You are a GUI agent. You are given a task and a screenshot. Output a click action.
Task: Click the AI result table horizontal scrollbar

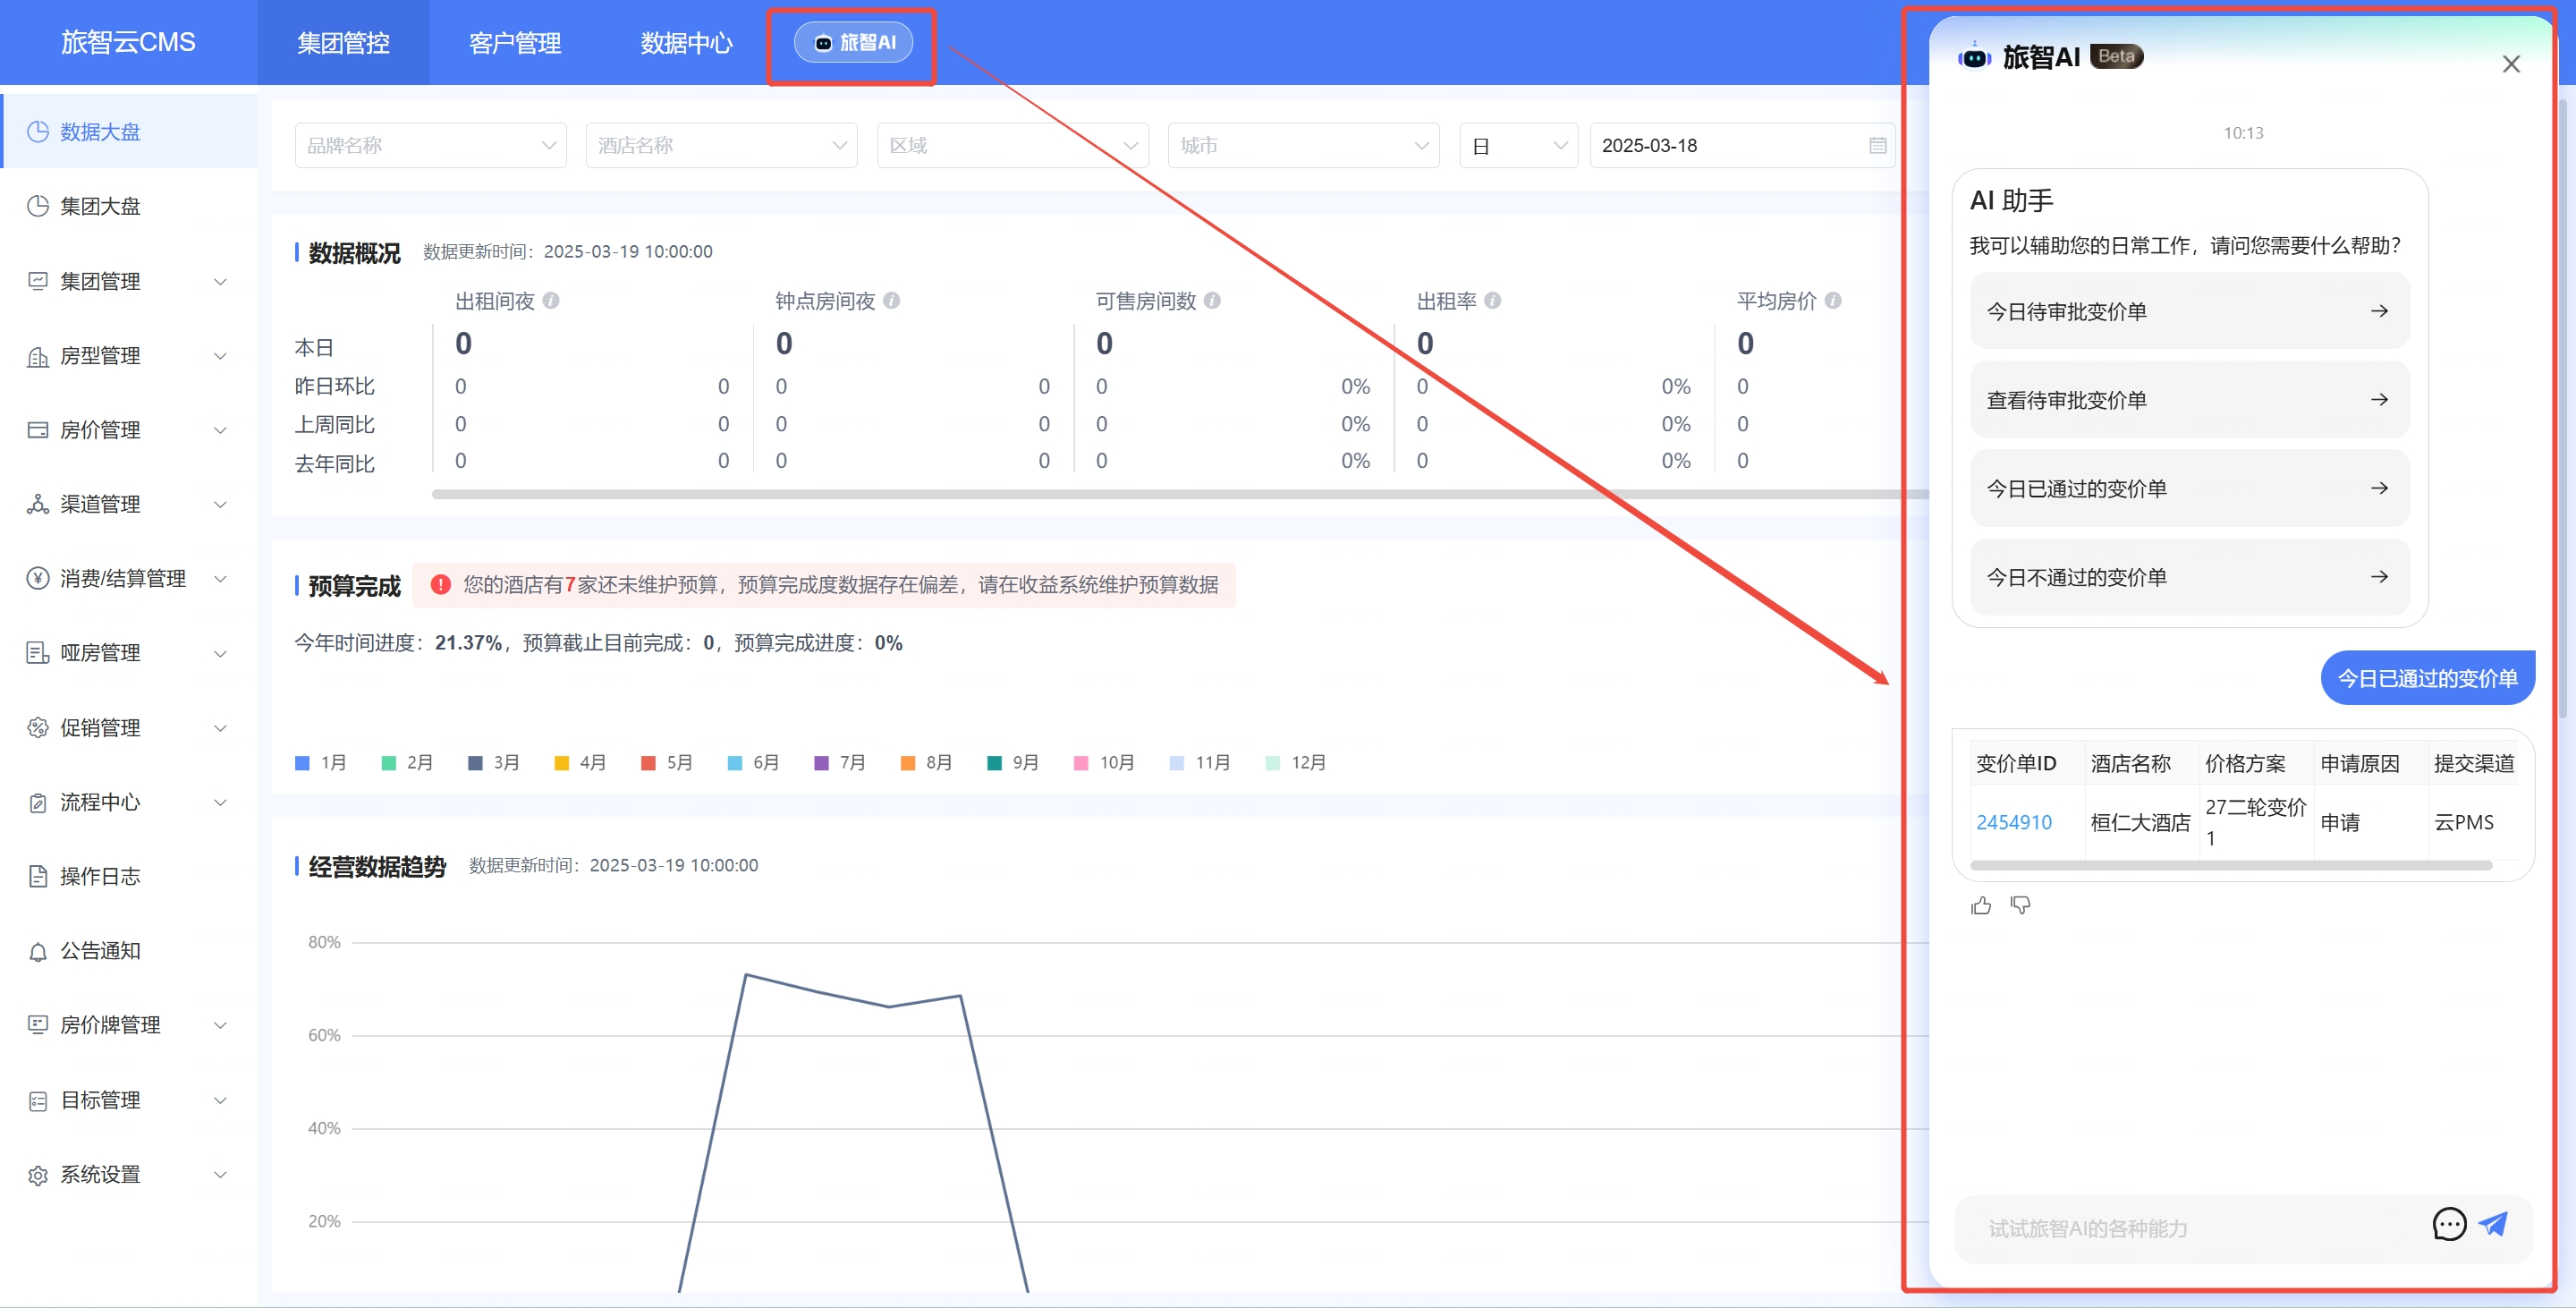[2232, 866]
